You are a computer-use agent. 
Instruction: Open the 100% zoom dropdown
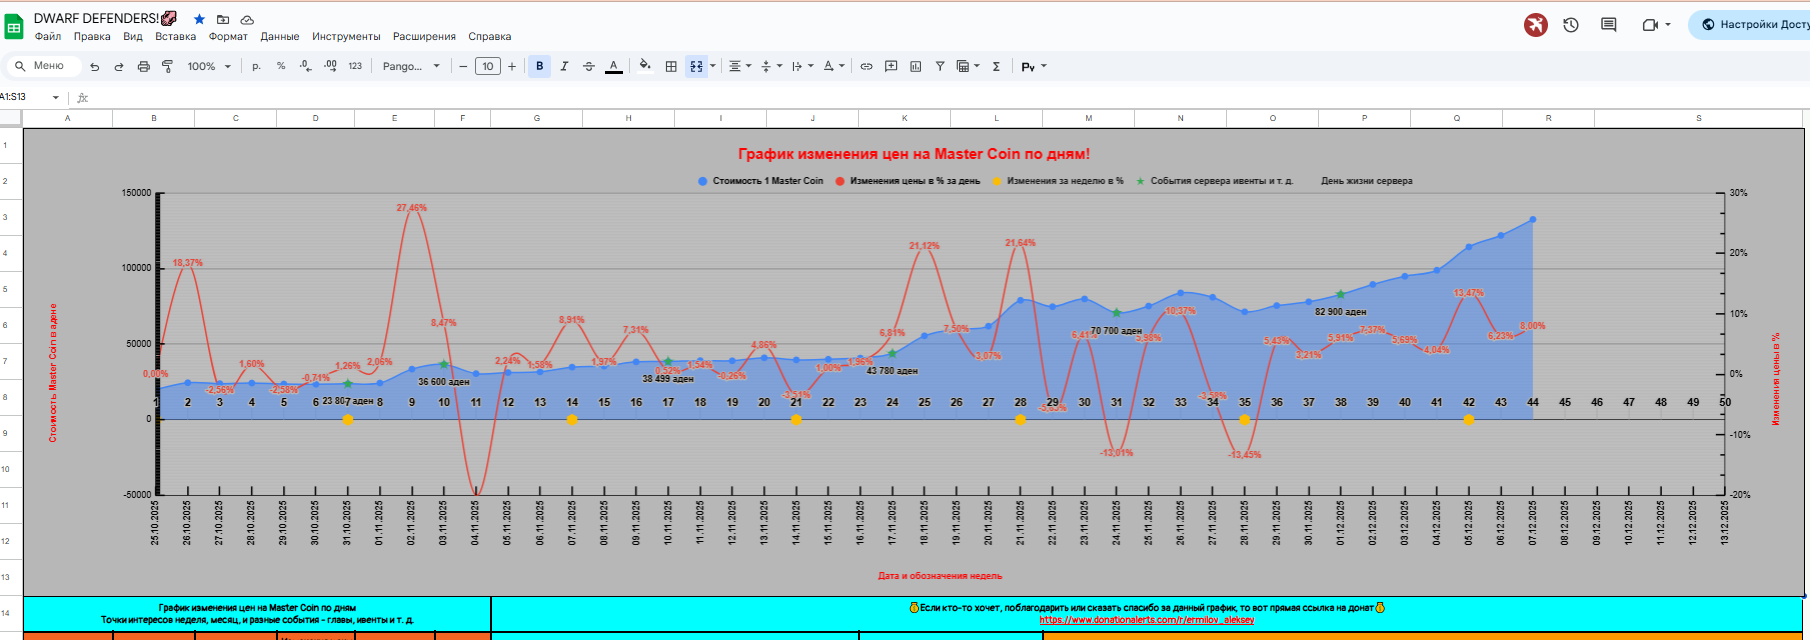pyautogui.click(x=209, y=66)
